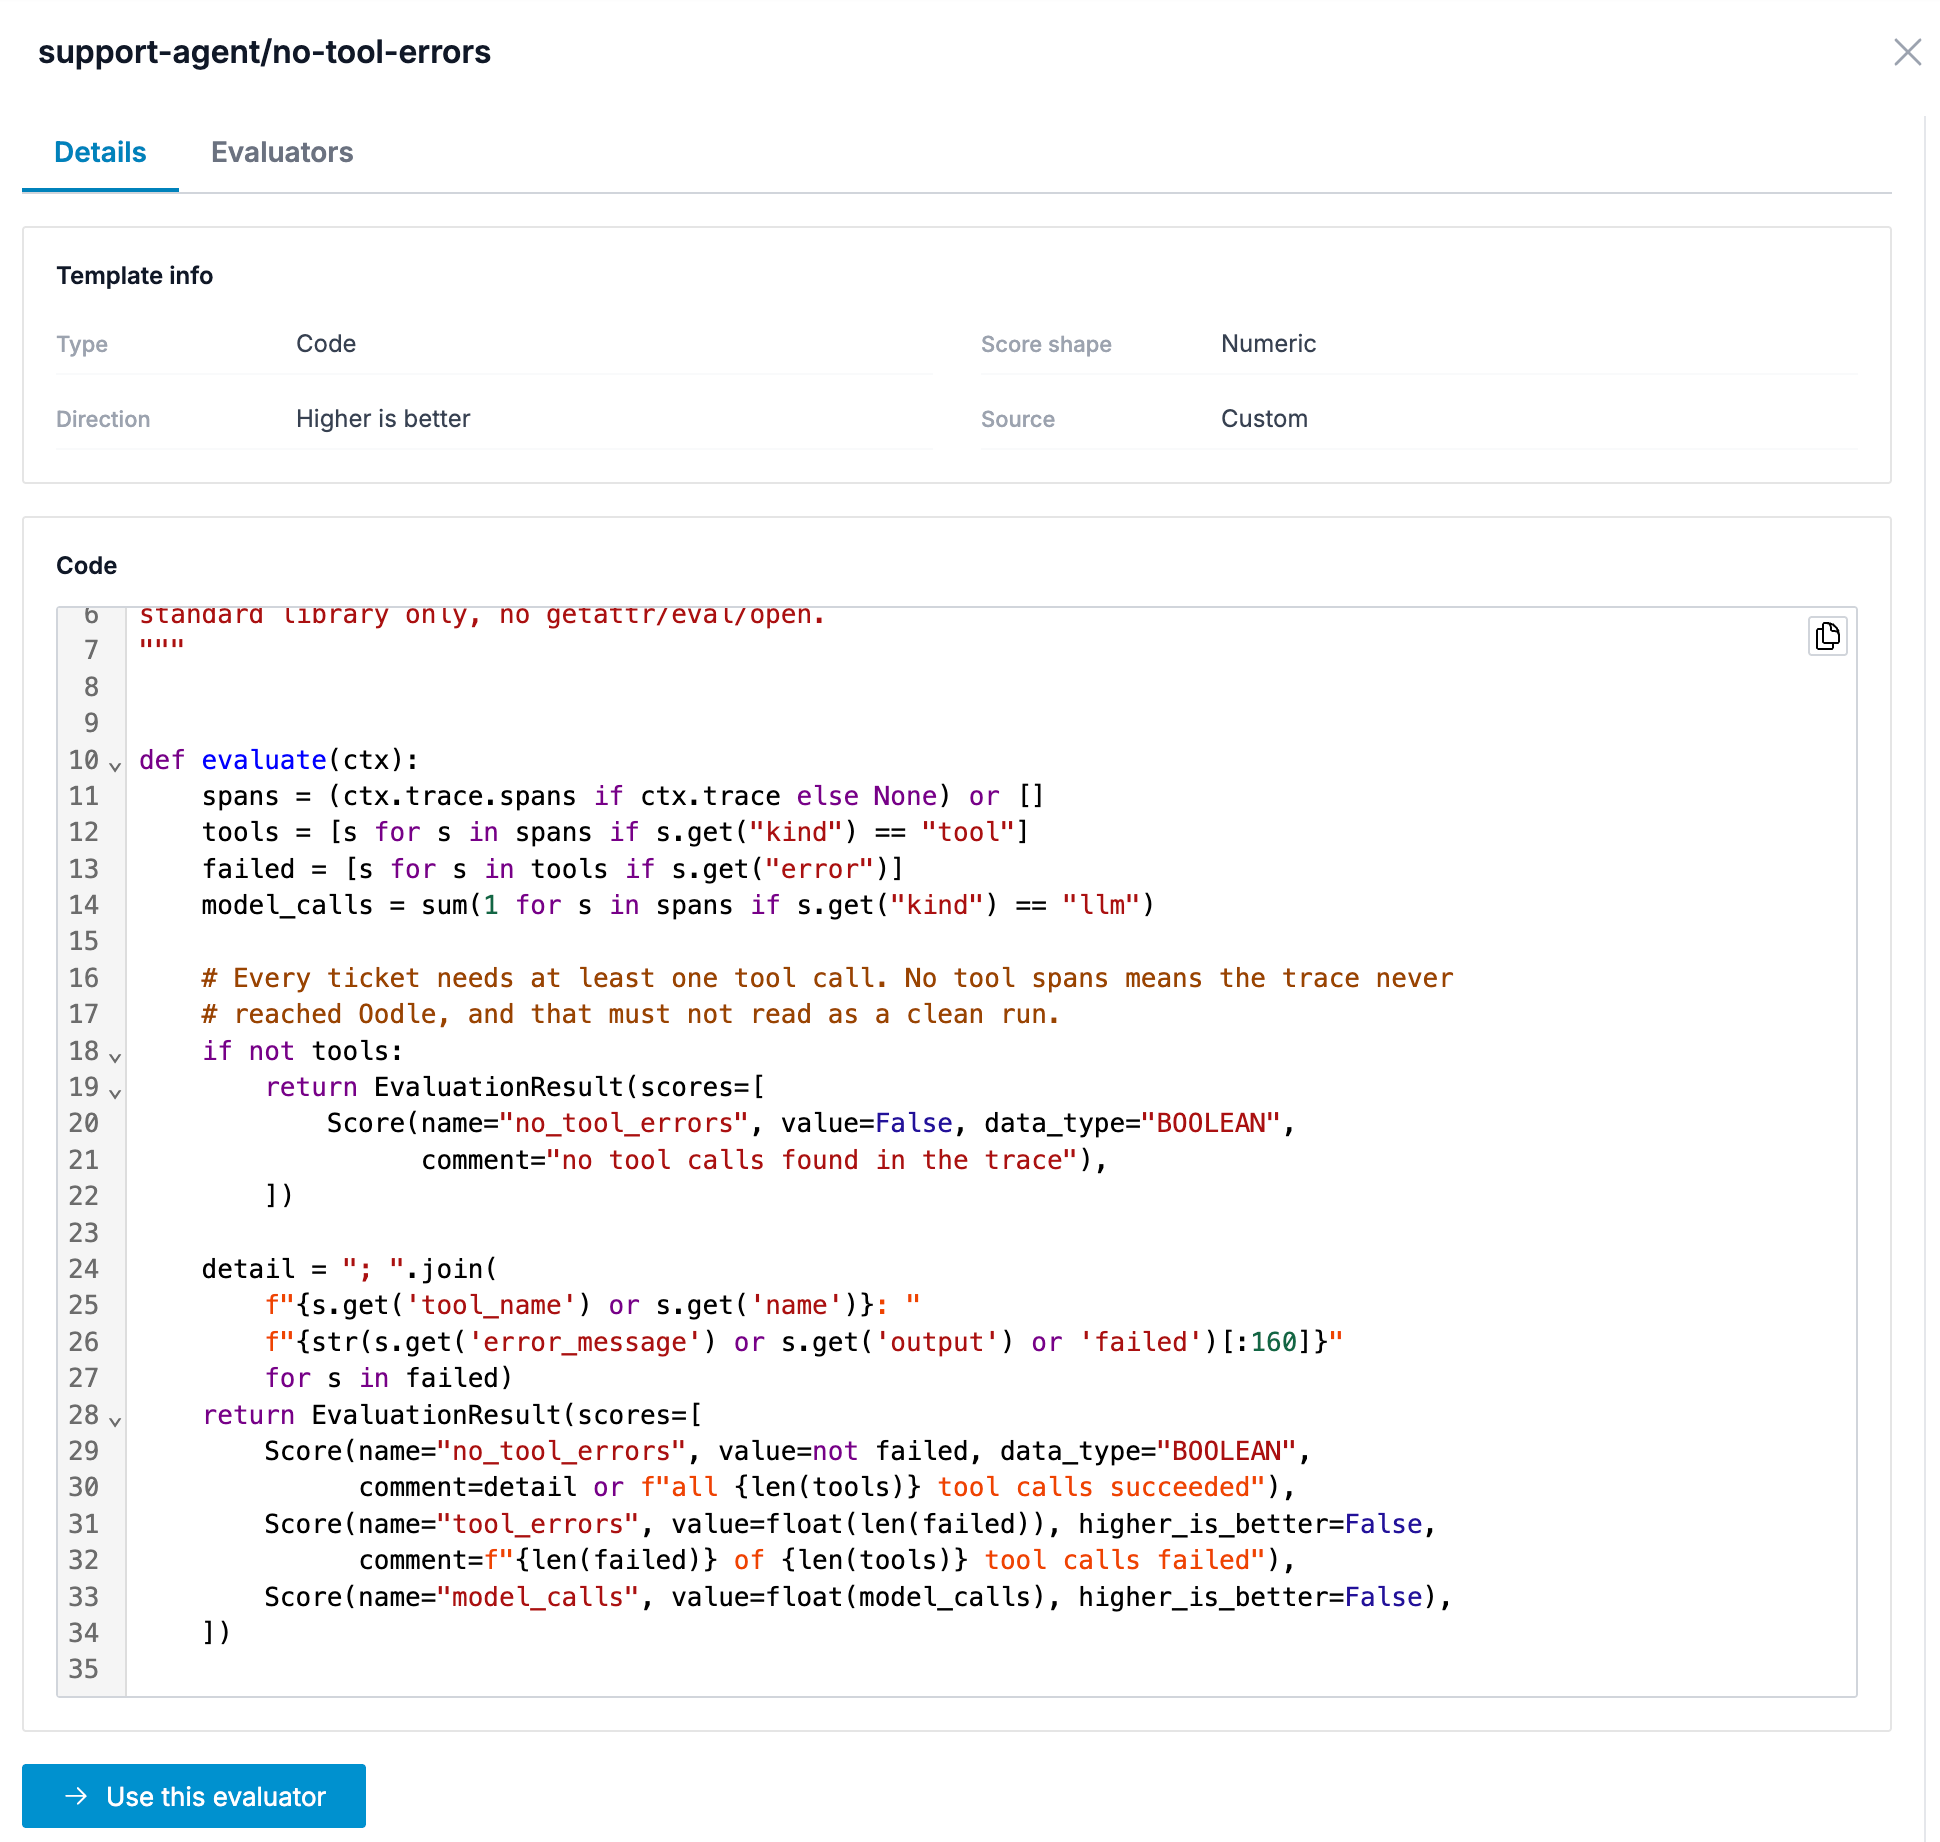1940x1842 pixels.
Task: Click the 'Code' type value
Action: (x=326, y=343)
